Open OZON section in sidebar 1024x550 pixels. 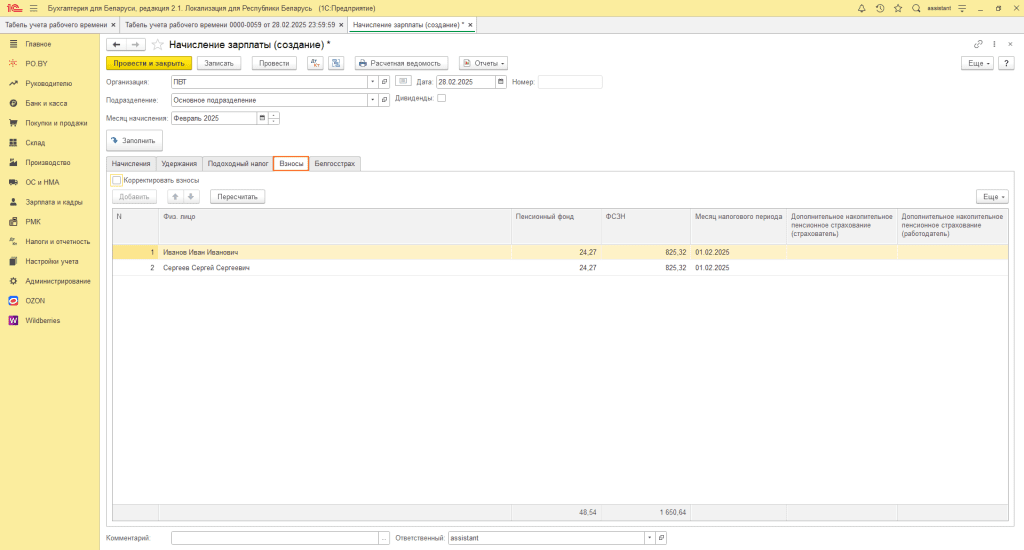(x=35, y=301)
